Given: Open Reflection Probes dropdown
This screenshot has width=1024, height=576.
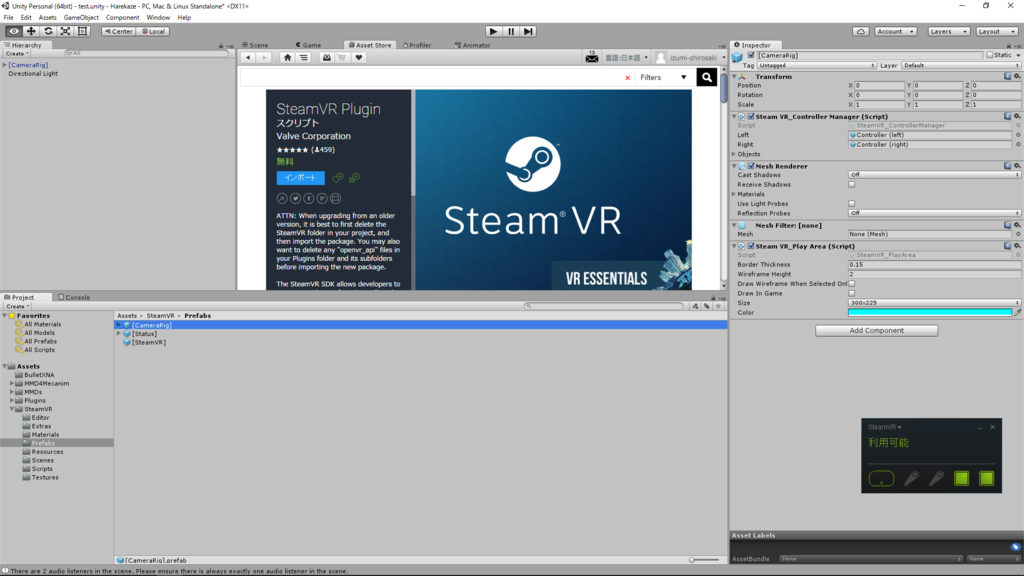Looking at the screenshot, I should [x=934, y=214].
